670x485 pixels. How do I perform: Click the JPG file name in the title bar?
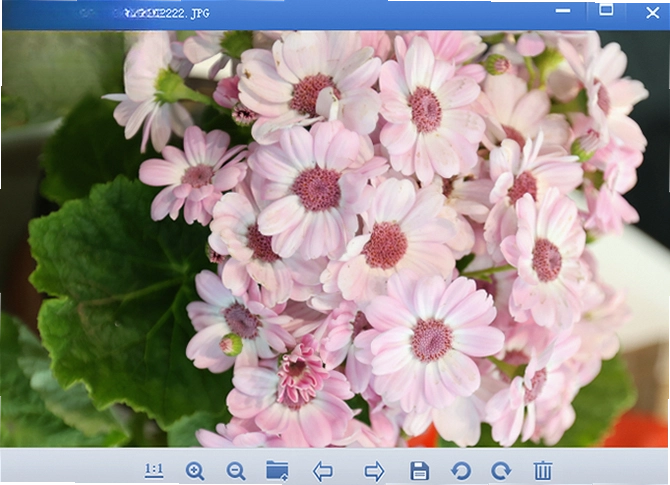click(167, 13)
